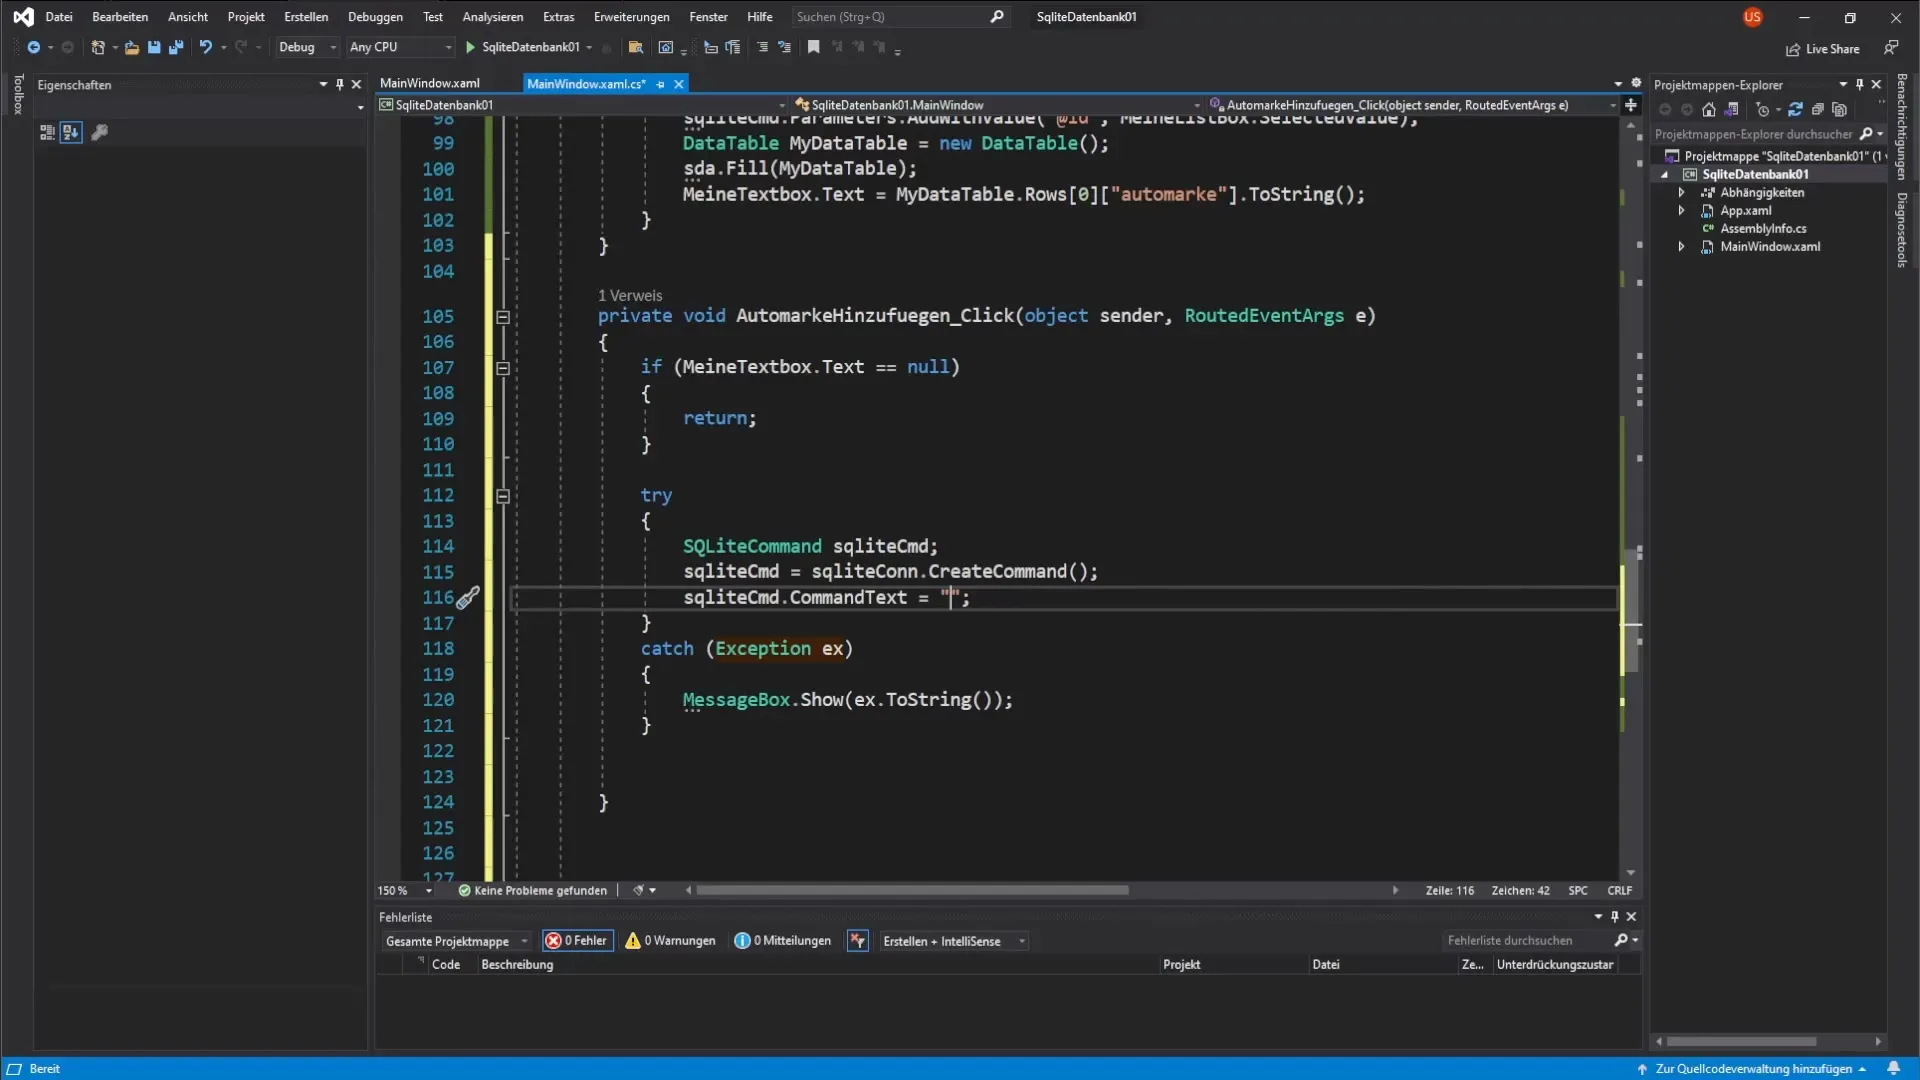Undo the last edit with the undo arrow
This screenshot has height=1080, width=1920.
click(x=205, y=47)
